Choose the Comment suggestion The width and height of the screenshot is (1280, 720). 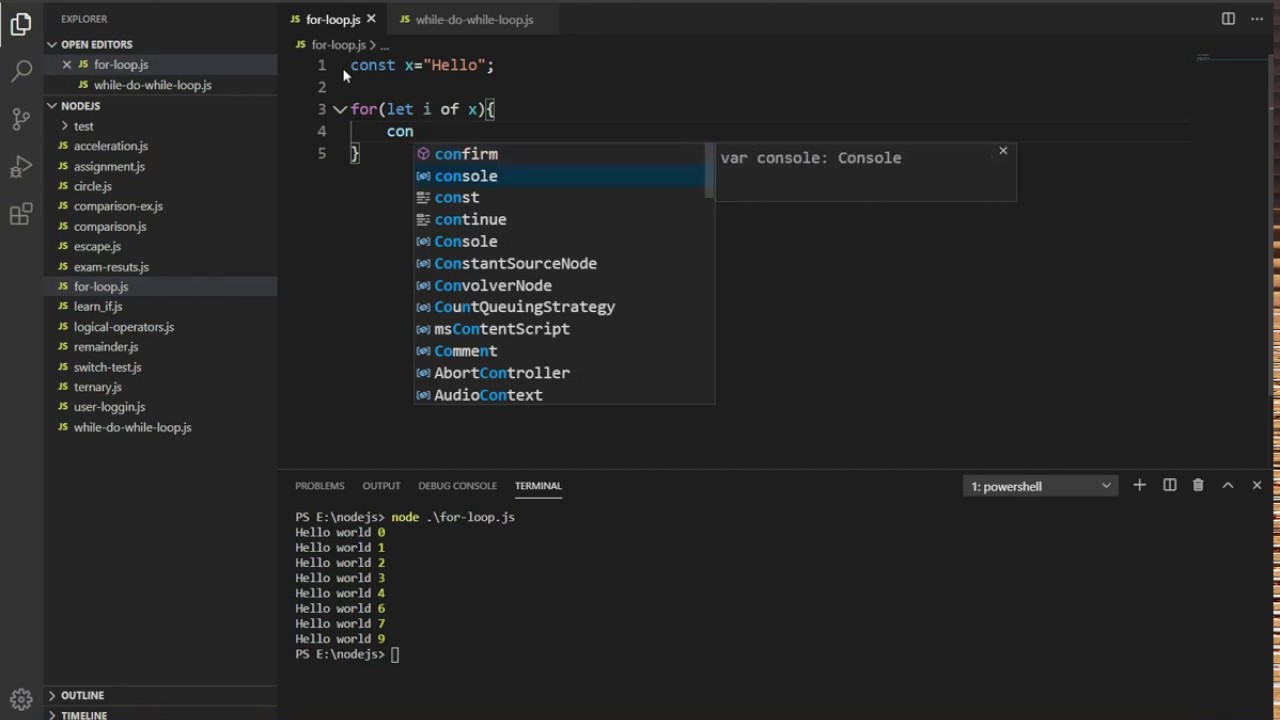560,351
